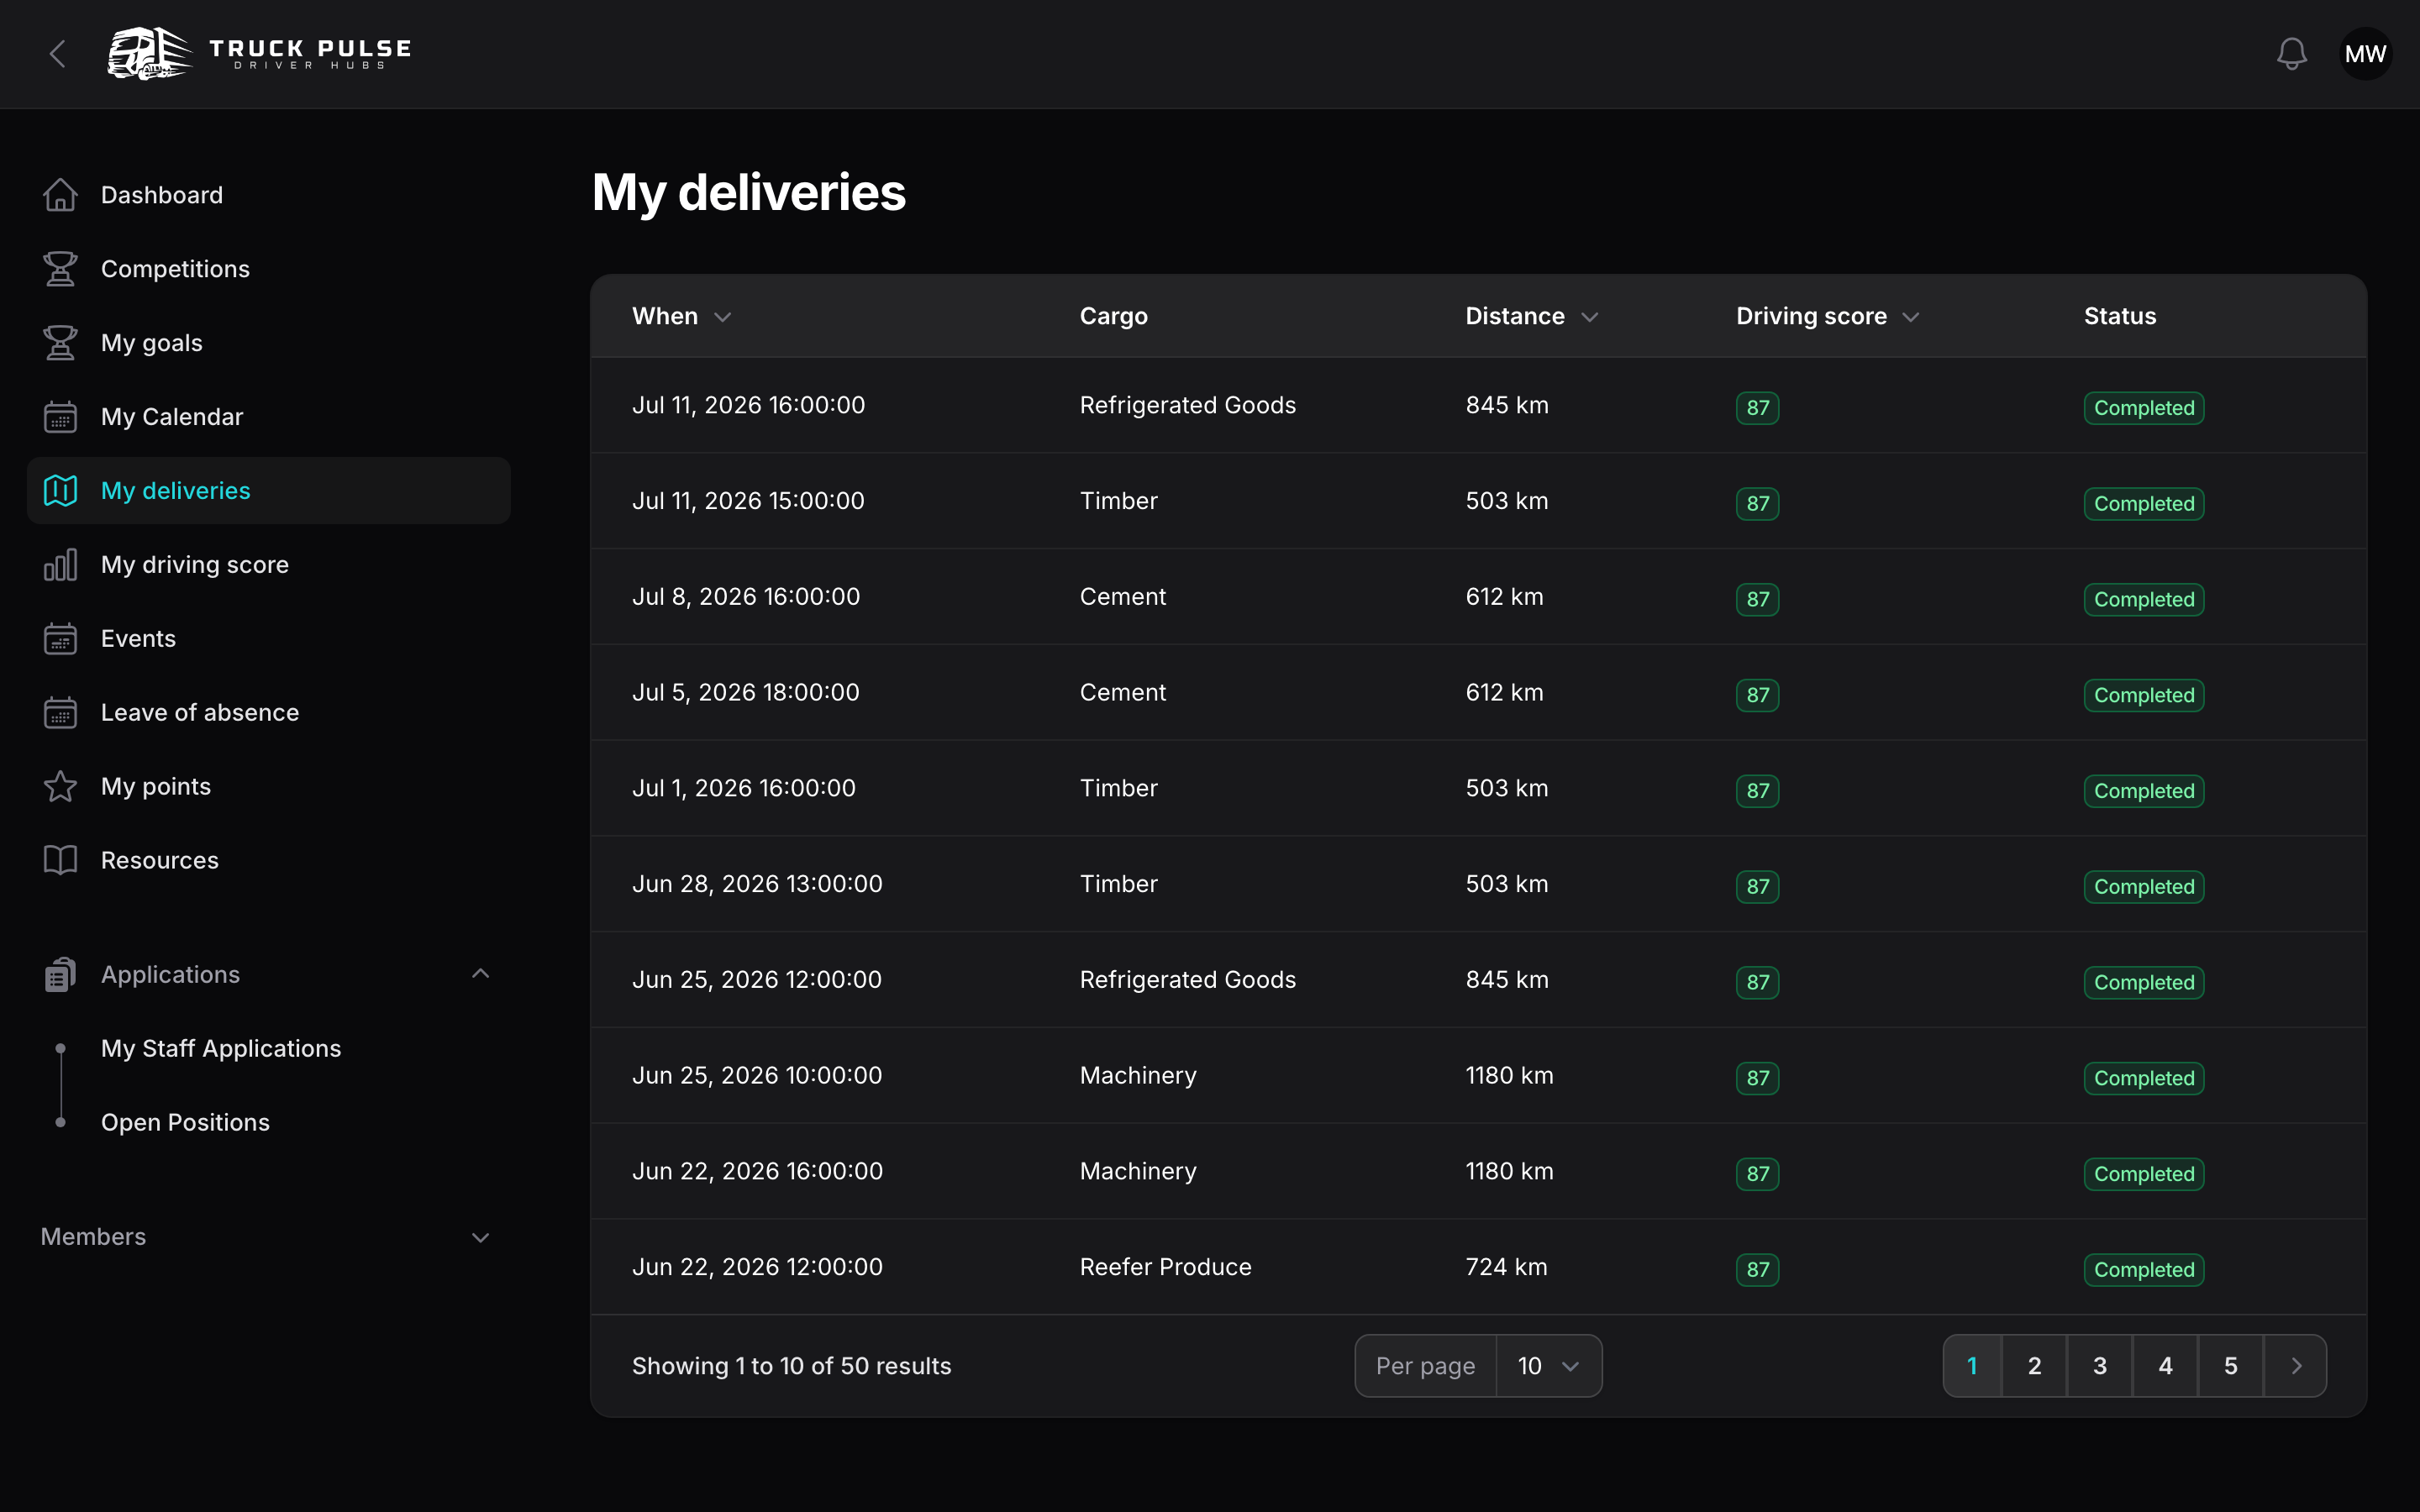The height and width of the screenshot is (1512, 2420).
Task: Click Showing 1 to 10 of 50 results
Action: [x=791, y=1366]
